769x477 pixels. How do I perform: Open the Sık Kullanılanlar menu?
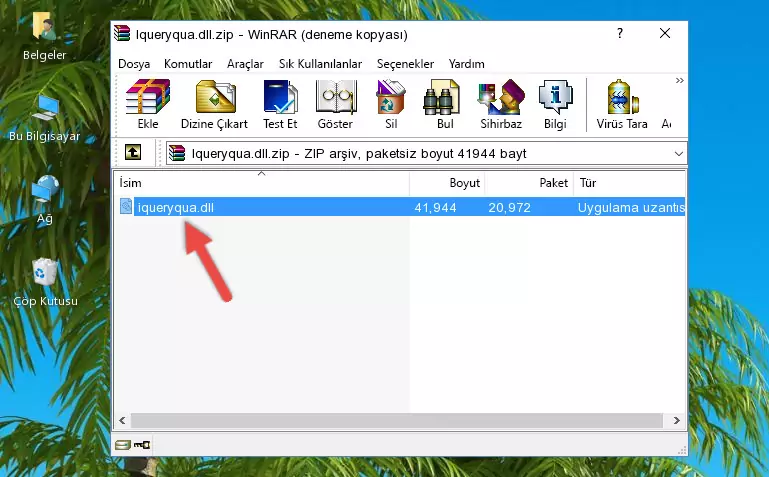320,64
